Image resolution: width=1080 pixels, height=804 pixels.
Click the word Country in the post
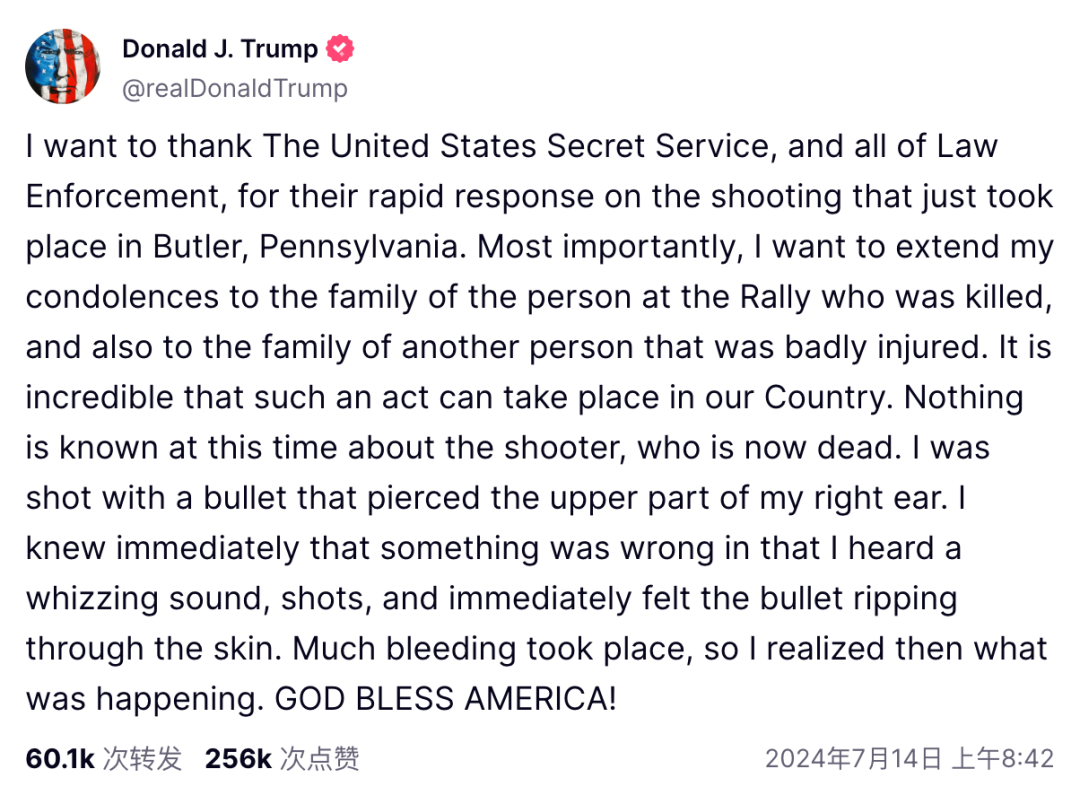pos(828,398)
